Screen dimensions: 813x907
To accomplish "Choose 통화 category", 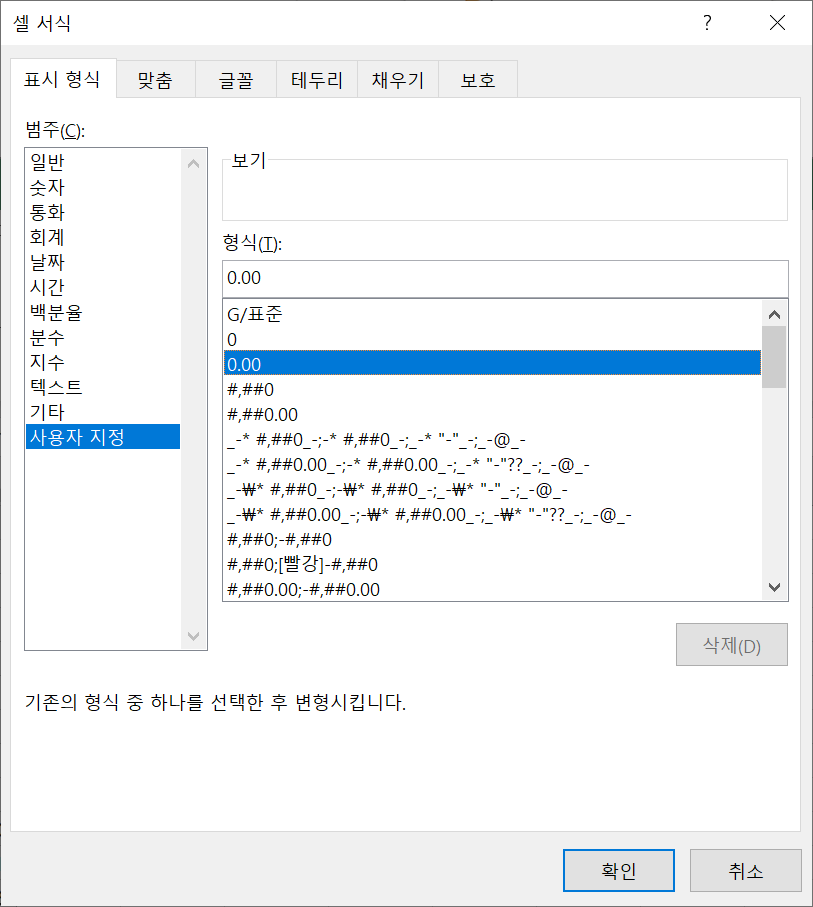I will click(x=103, y=212).
